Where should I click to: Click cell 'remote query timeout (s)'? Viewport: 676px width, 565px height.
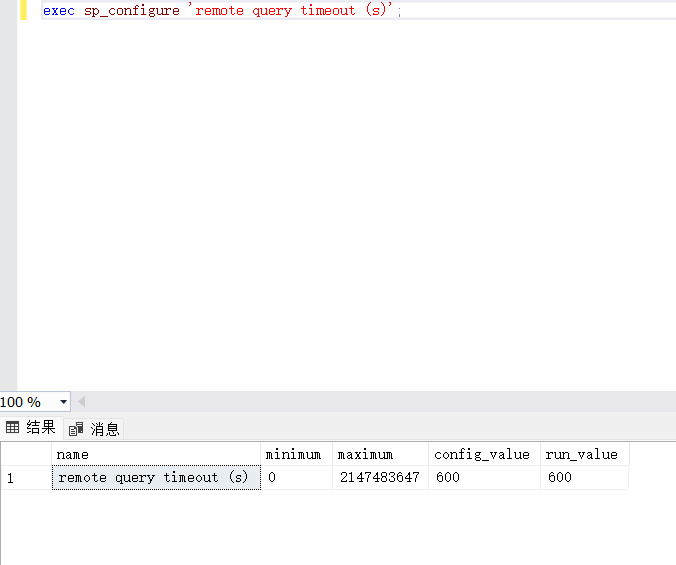(156, 478)
